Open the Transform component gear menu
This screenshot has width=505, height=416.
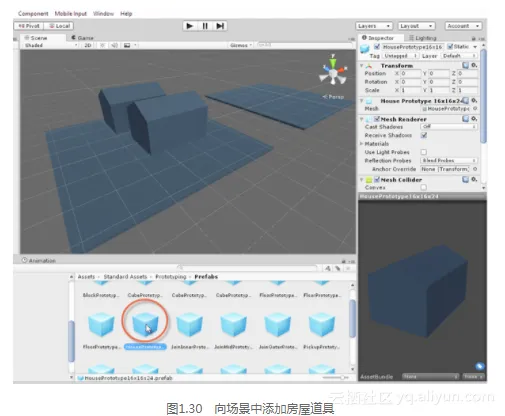pos(474,65)
